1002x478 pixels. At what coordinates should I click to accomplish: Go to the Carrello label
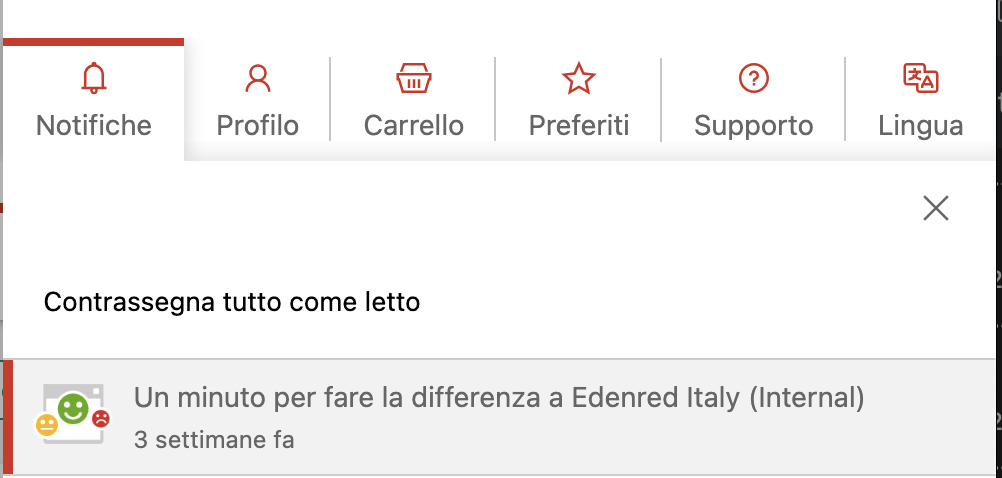click(x=413, y=125)
